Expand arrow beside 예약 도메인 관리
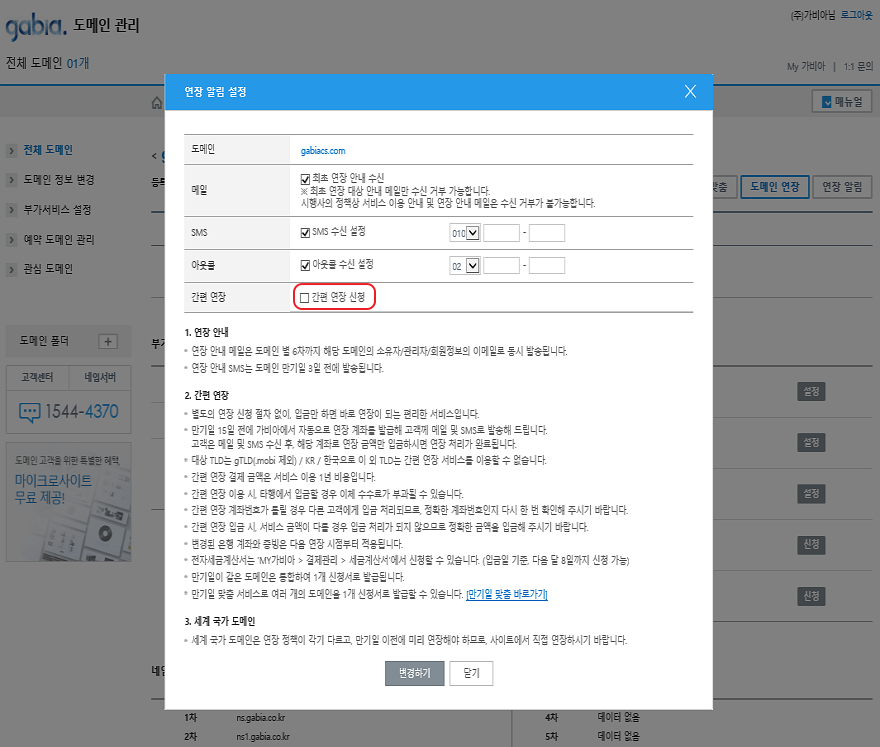The image size is (880, 747). [x=11, y=240]
